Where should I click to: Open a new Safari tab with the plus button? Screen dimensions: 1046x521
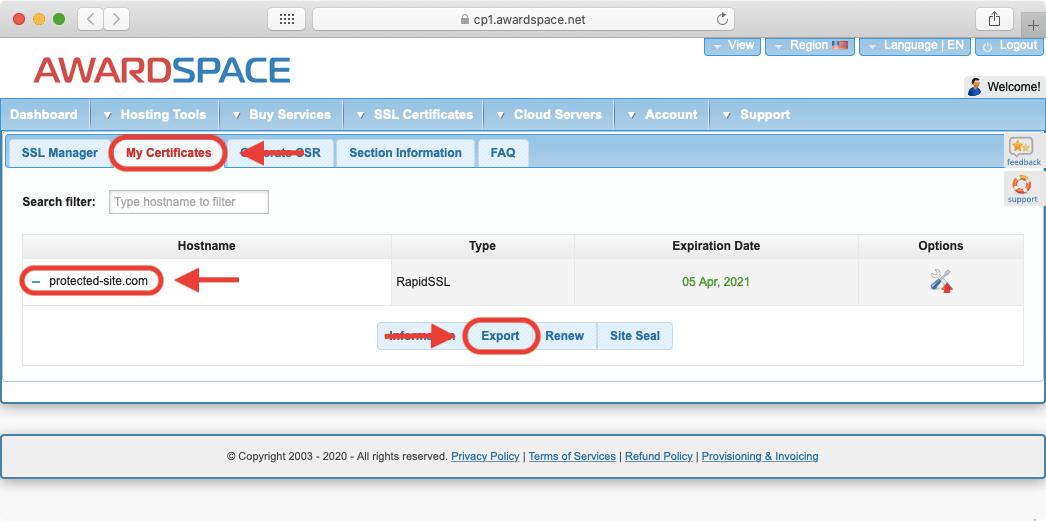point(1033,26)
